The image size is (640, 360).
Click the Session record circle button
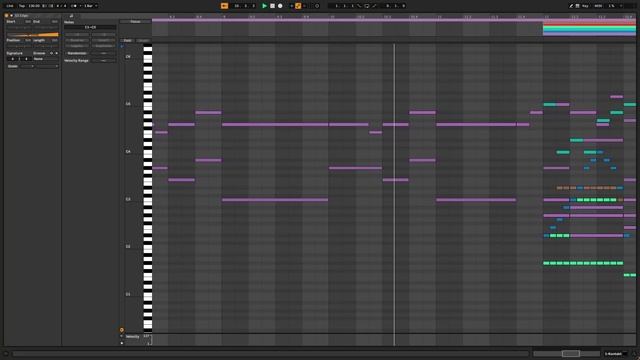click(317, 6)
